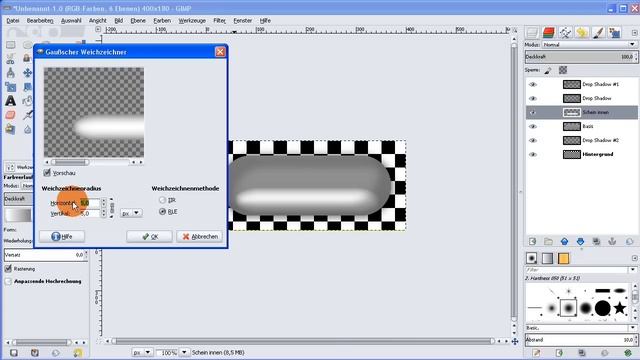Select the Clone stamp tool
640x360 pixels.
pyautogui.click(x=11, y=129)
